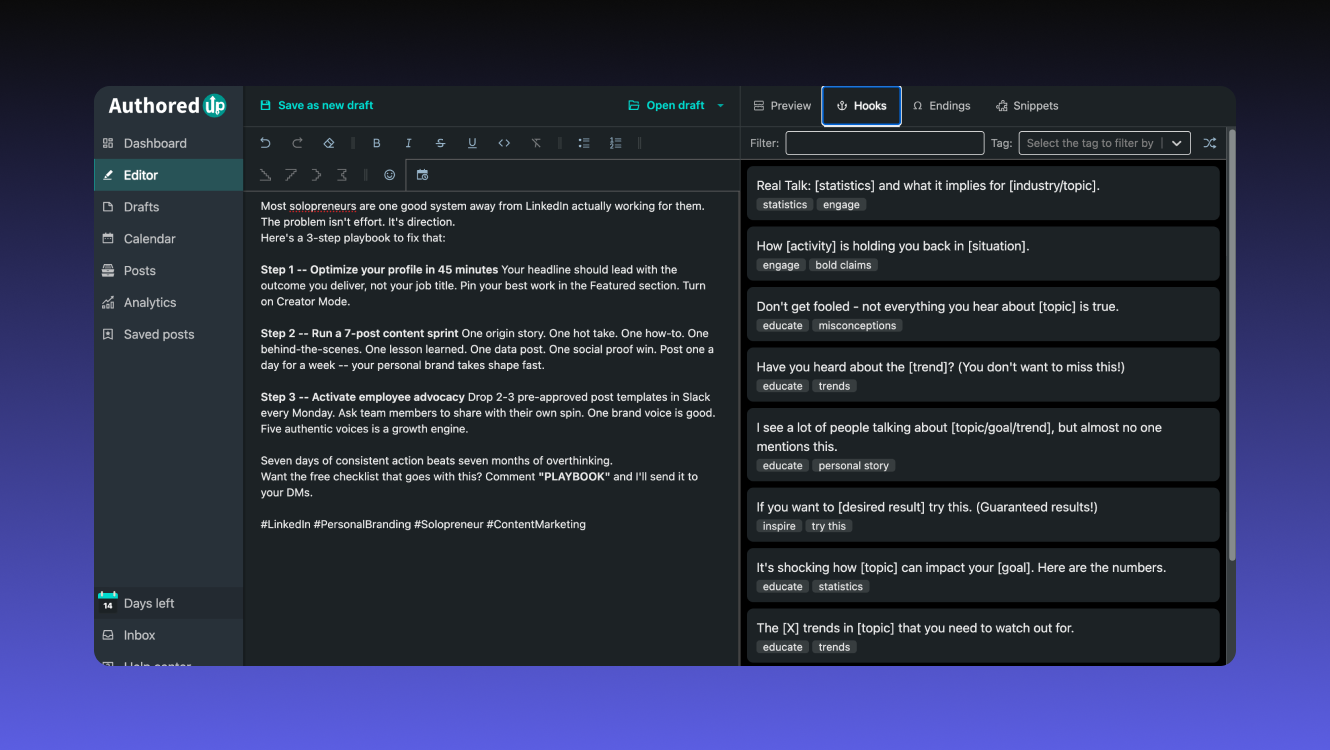Click the code brackets icon

[504, 143]
